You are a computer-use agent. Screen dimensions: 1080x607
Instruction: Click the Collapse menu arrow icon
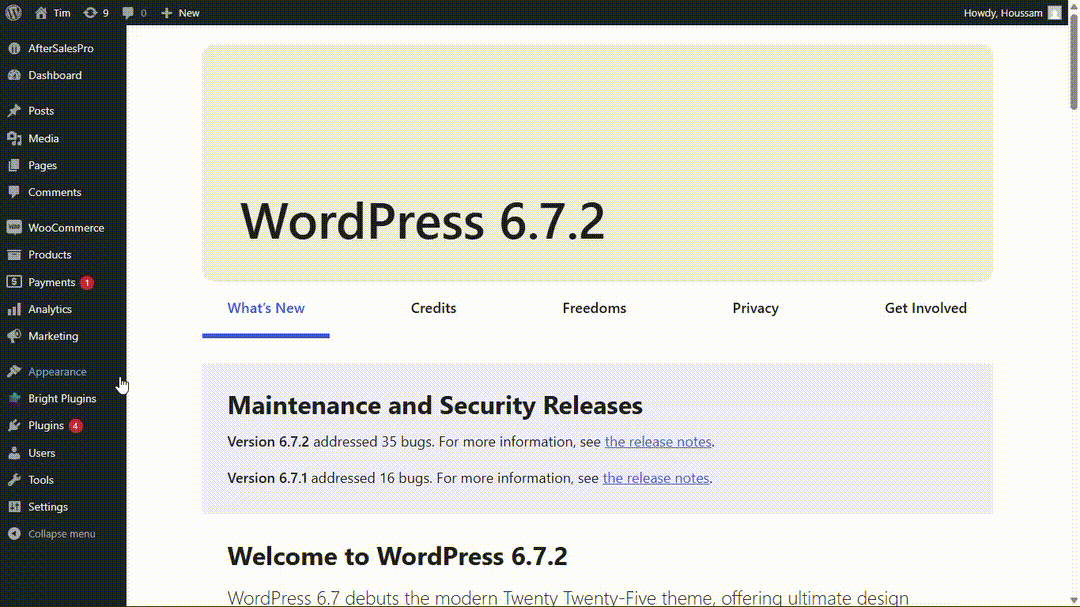pyautogui.click(x=14, y=534)
